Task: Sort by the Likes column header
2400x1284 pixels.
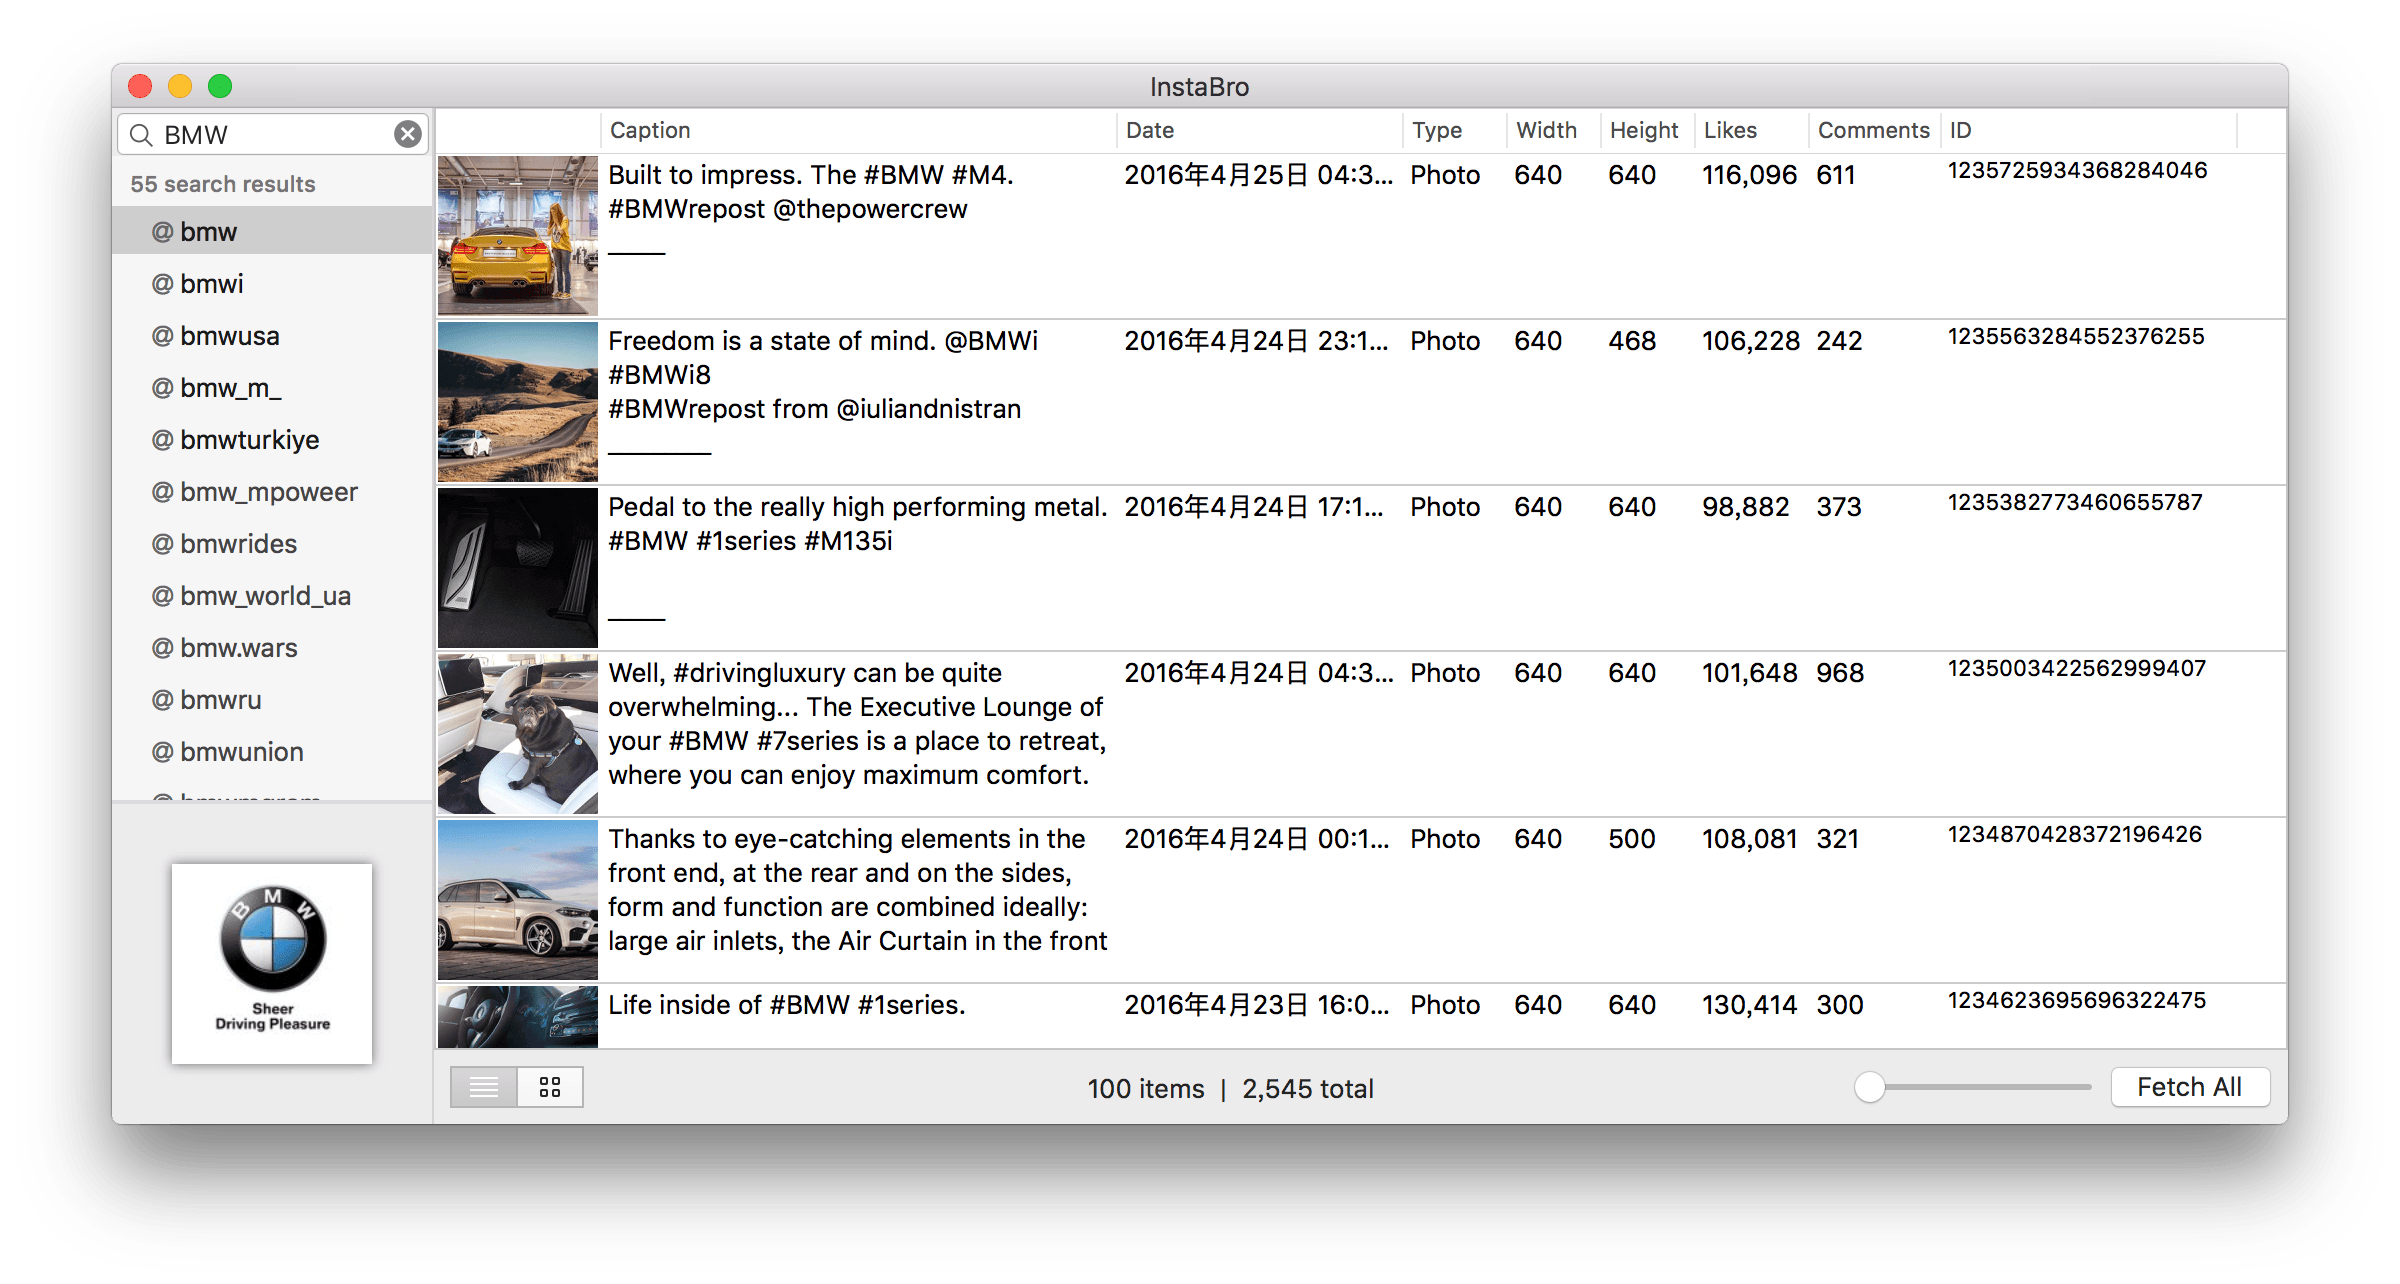Action: 1751,130
